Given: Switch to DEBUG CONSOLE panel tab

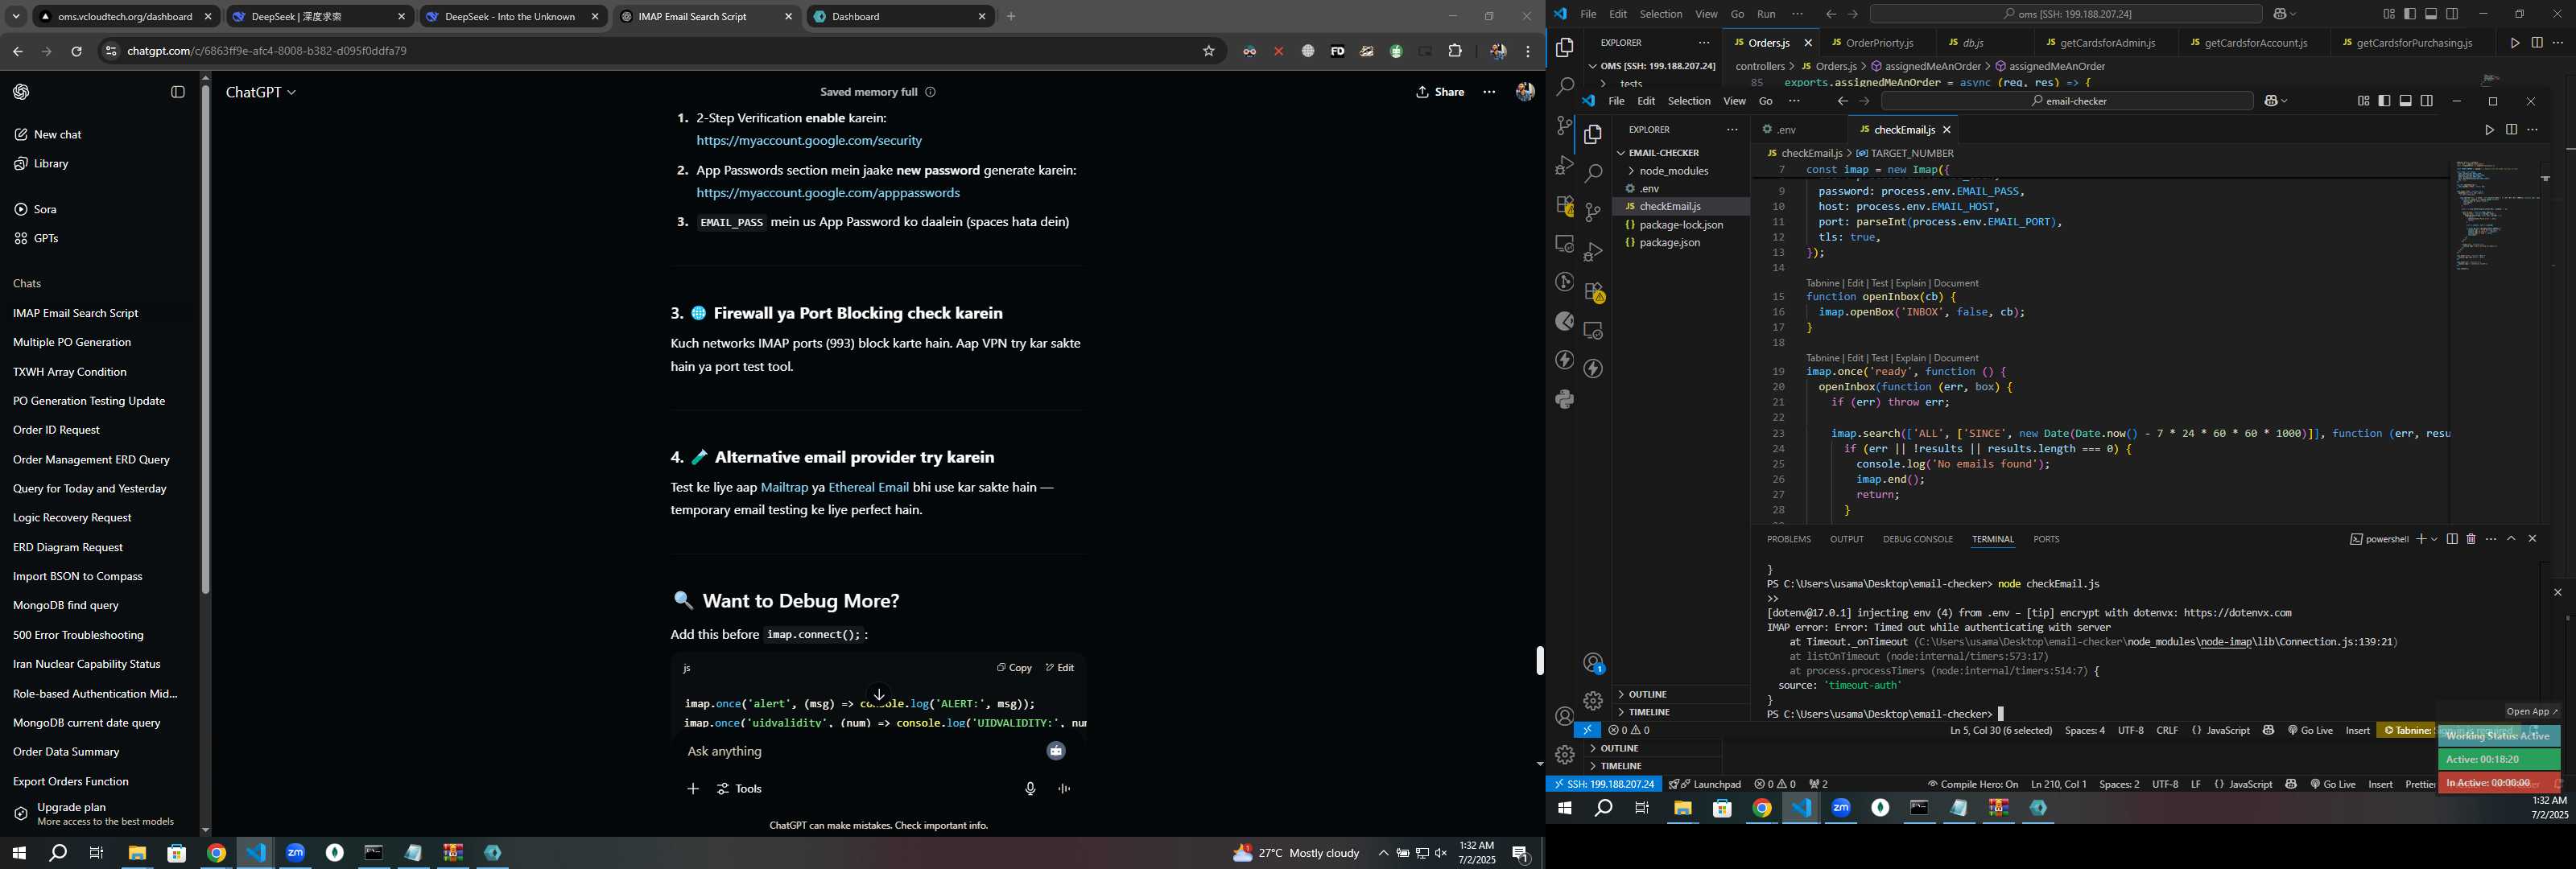Looking at the screenshot, I should coord(1917,540).
